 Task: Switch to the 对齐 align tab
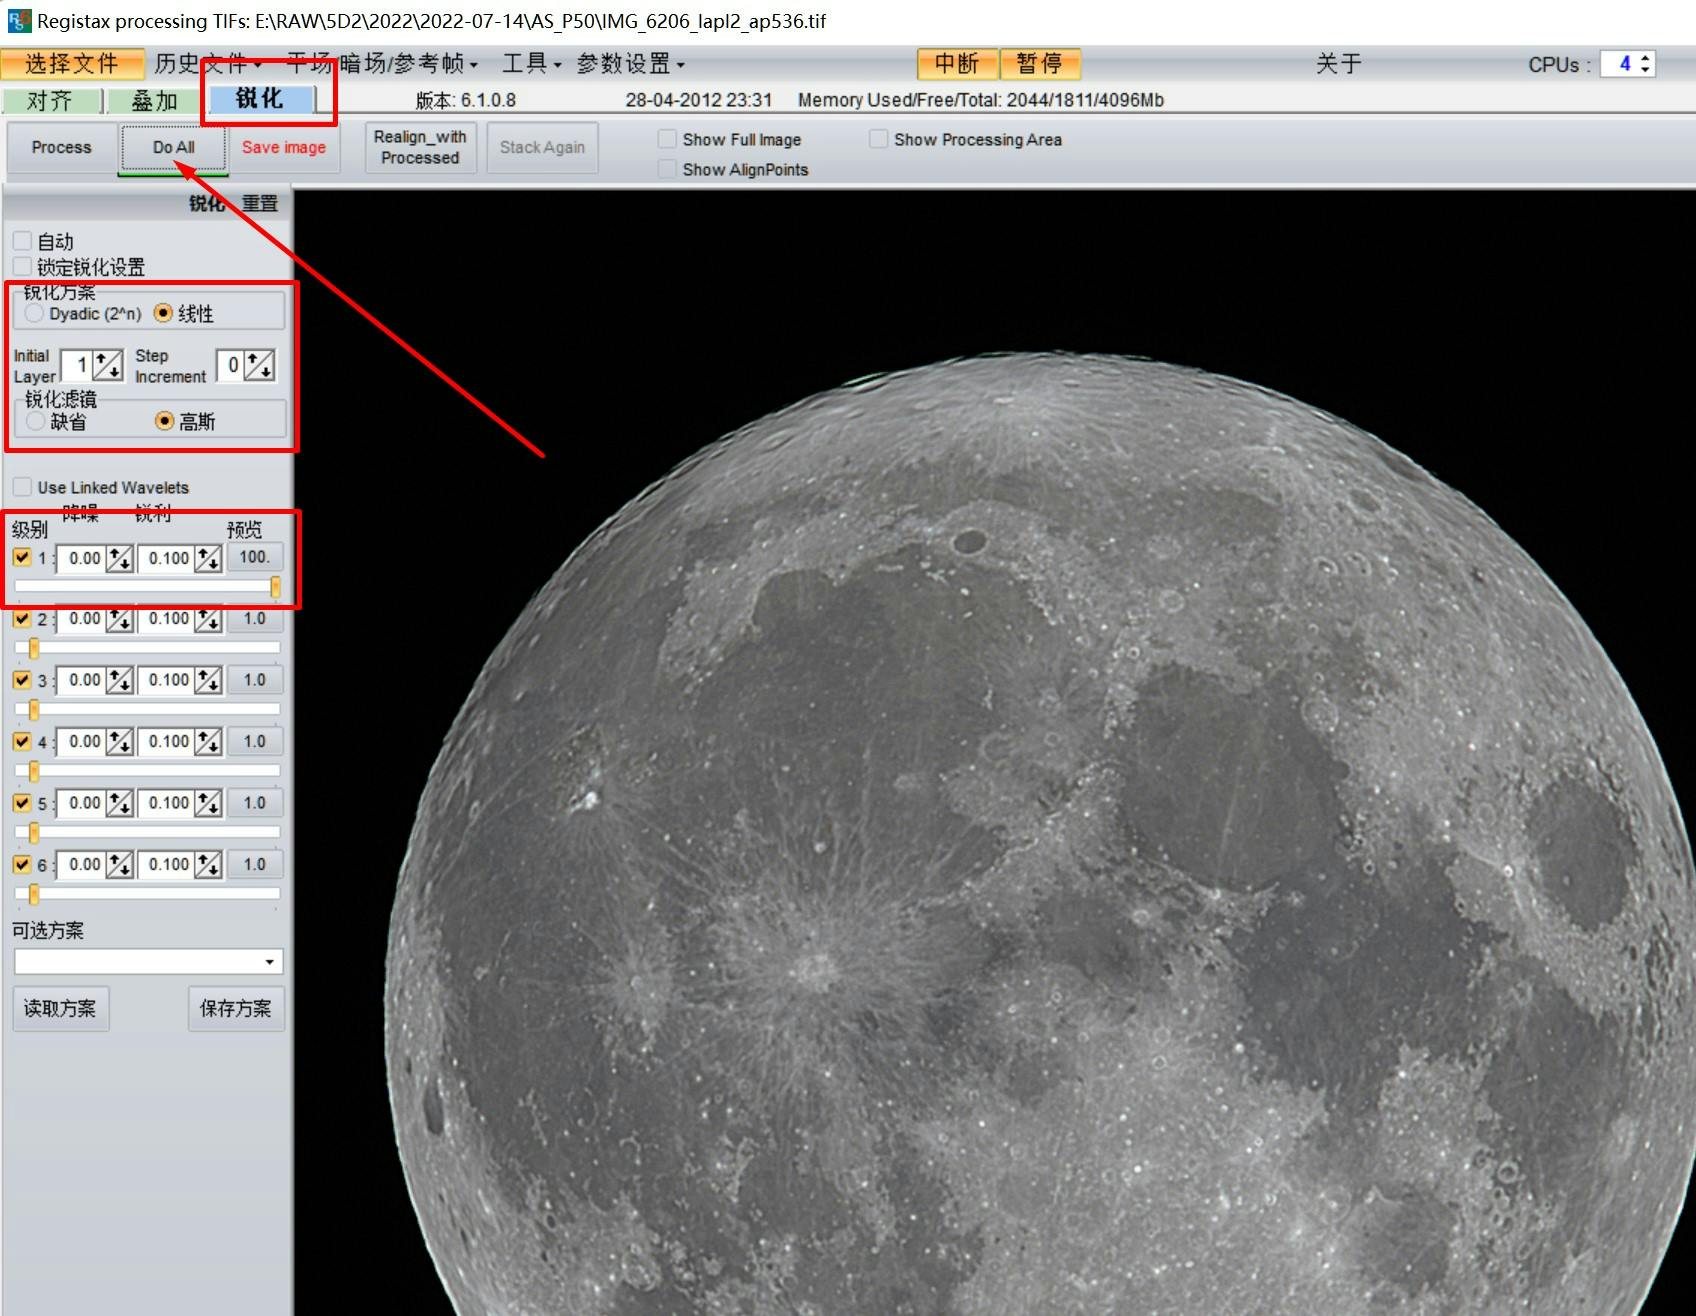[x=51, y=101]
